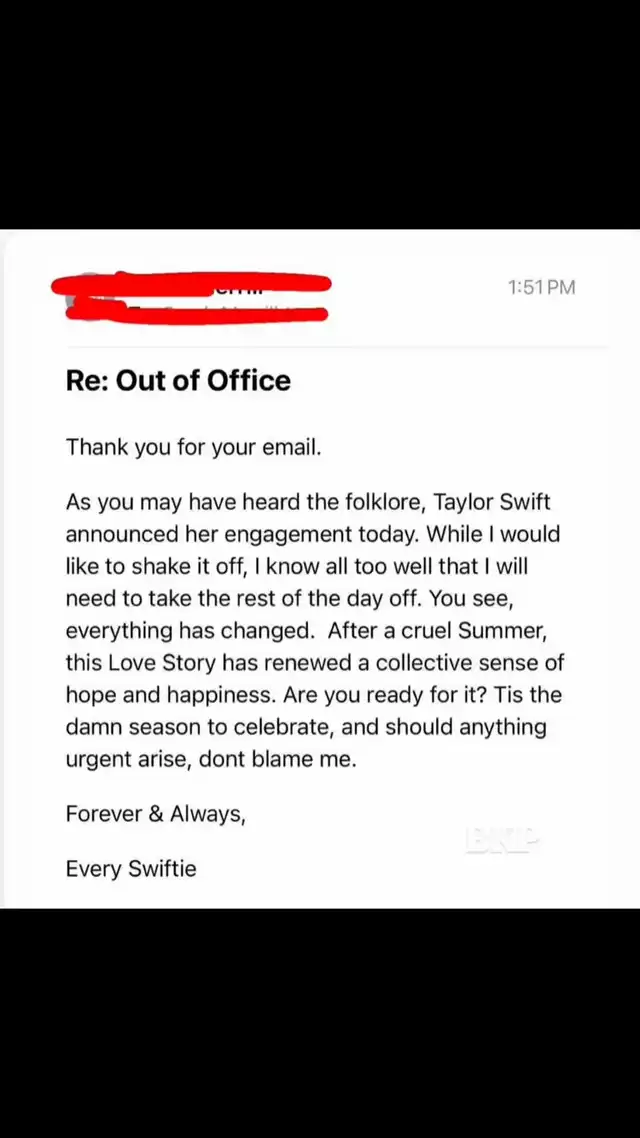
Task: Open the 'Re: Out of Office' subject
Action: 179,380
